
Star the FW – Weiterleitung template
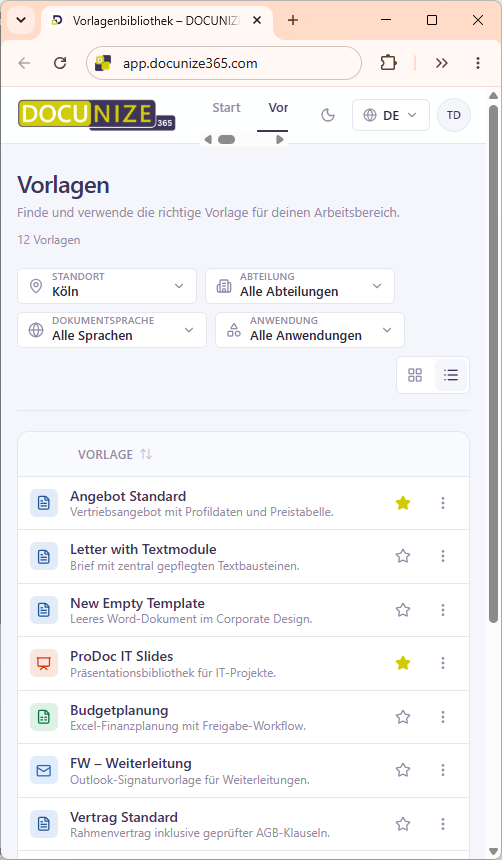(403, 770)
